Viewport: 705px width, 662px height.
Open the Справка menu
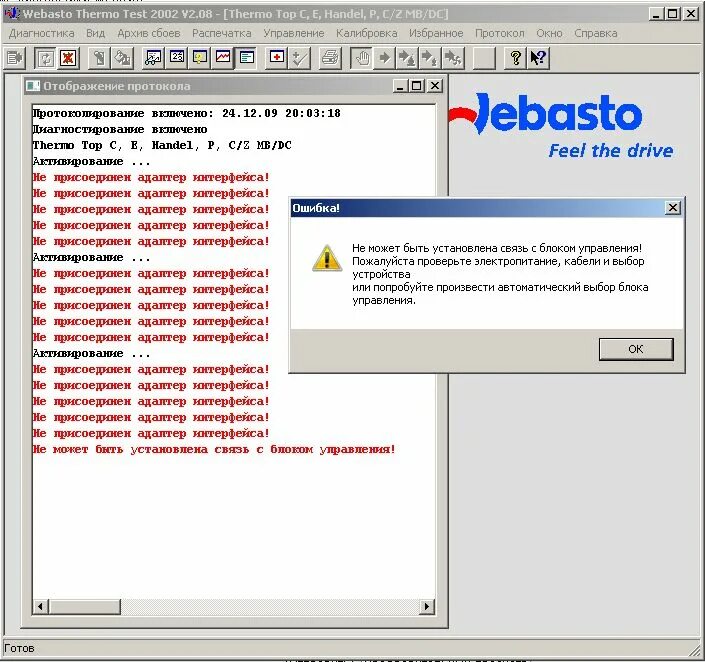pyautogui.click(x=596, y=33)
